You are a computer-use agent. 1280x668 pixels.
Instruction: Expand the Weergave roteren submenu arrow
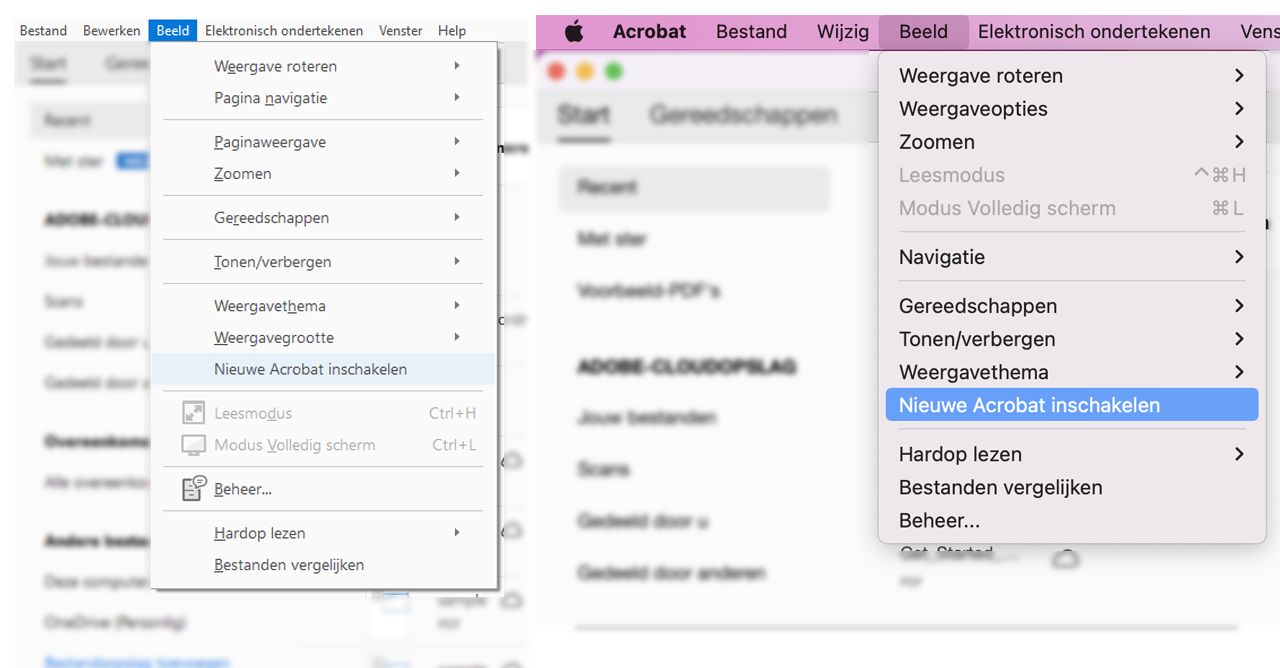[456, 65]
